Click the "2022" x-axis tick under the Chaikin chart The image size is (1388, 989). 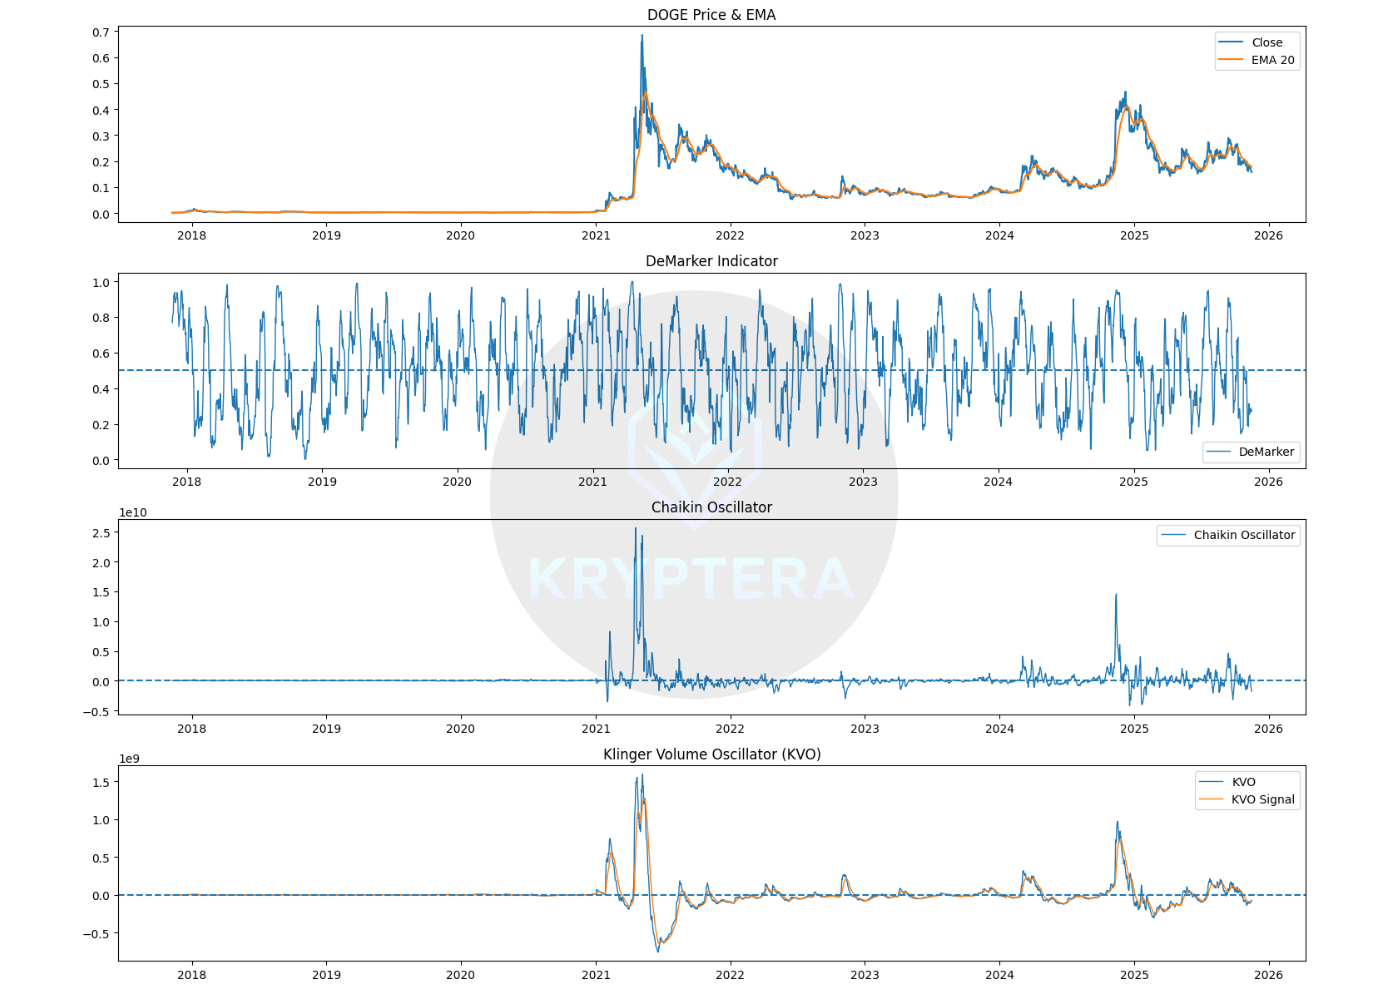pyautogui.click(x=730, y=729)
